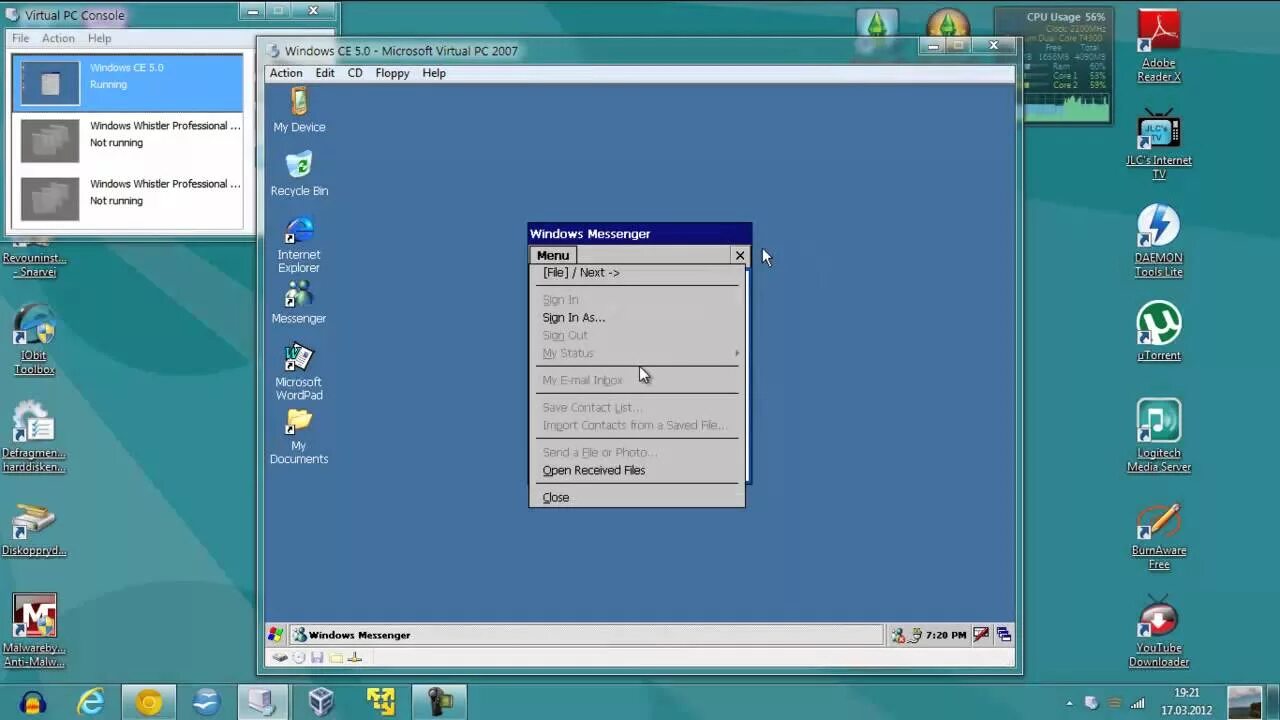
Task: Click the Messenger tray icon in CE taskbar
Action: pos(898,635)
